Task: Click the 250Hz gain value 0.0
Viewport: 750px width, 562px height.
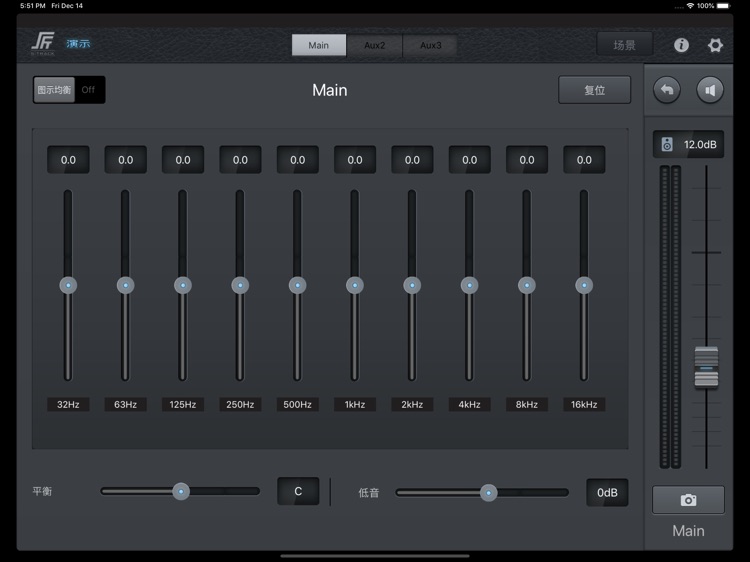Action: click(x=240, y=160)
